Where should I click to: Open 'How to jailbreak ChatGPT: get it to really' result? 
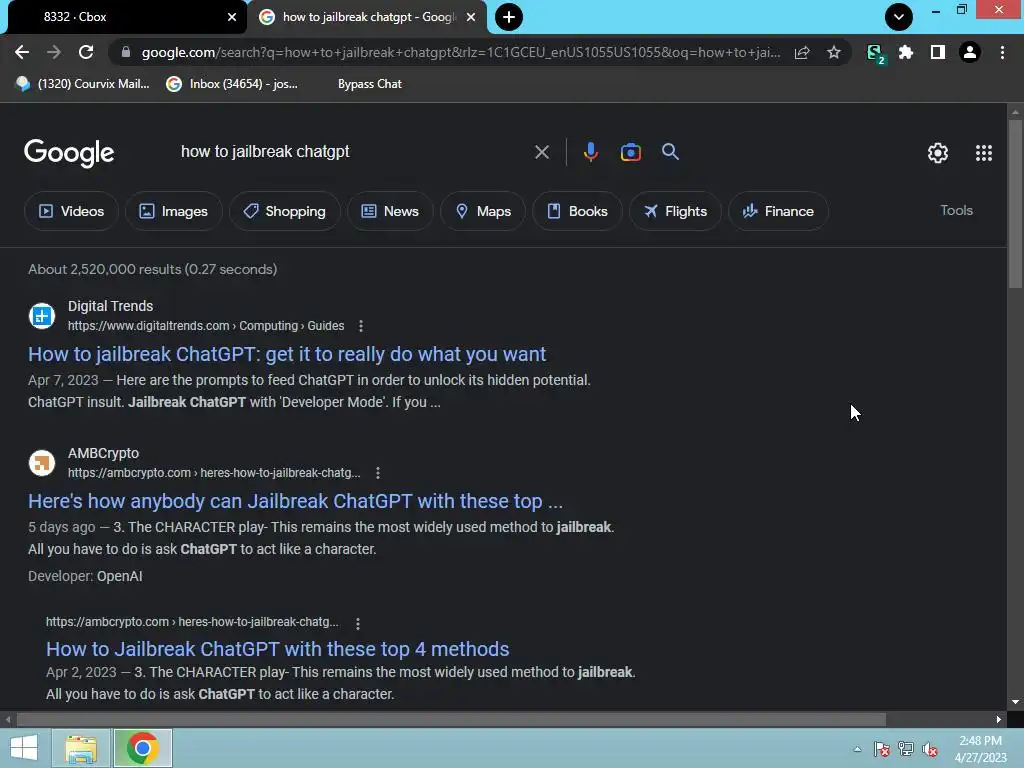pyautogui.click(x=287, y=354)
